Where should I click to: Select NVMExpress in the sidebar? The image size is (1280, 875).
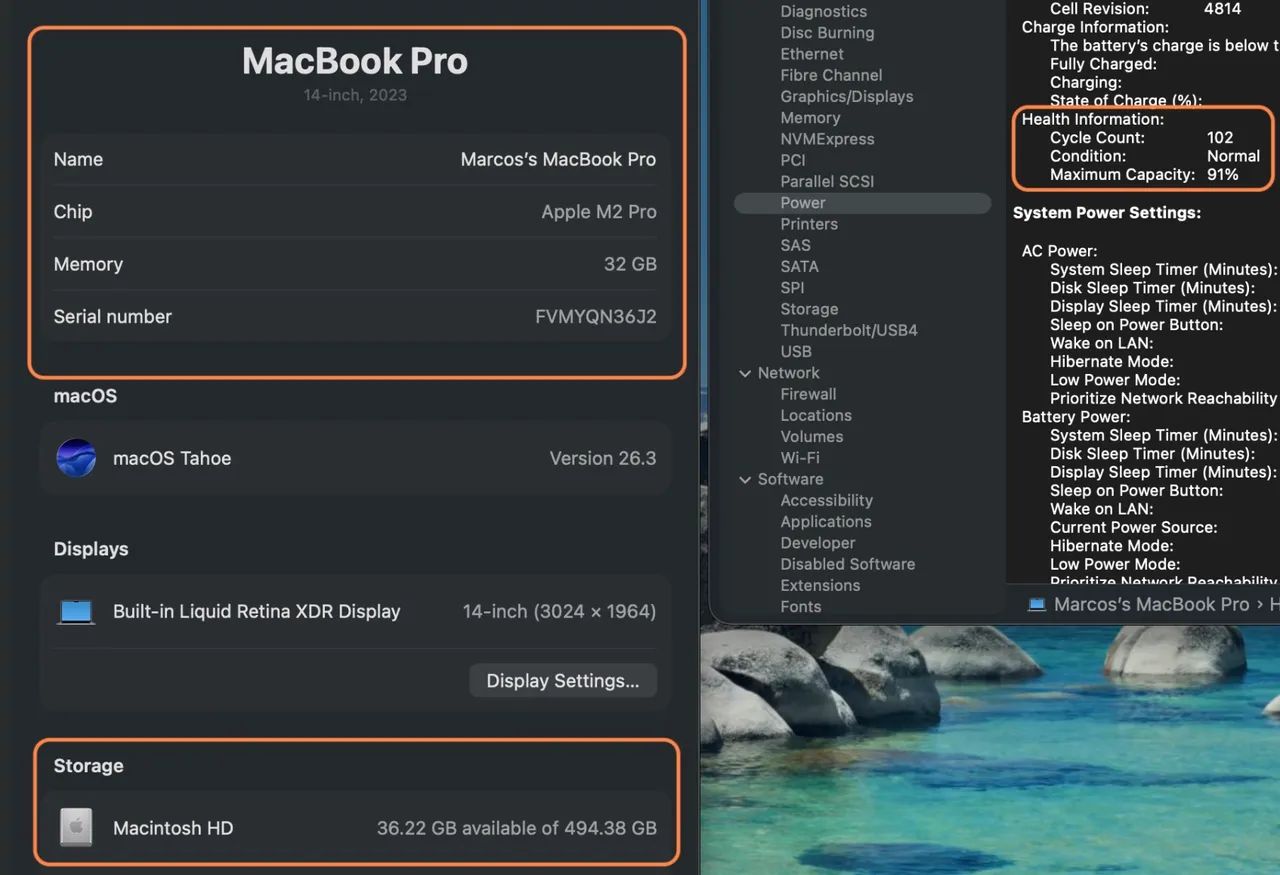coord(827,139)
